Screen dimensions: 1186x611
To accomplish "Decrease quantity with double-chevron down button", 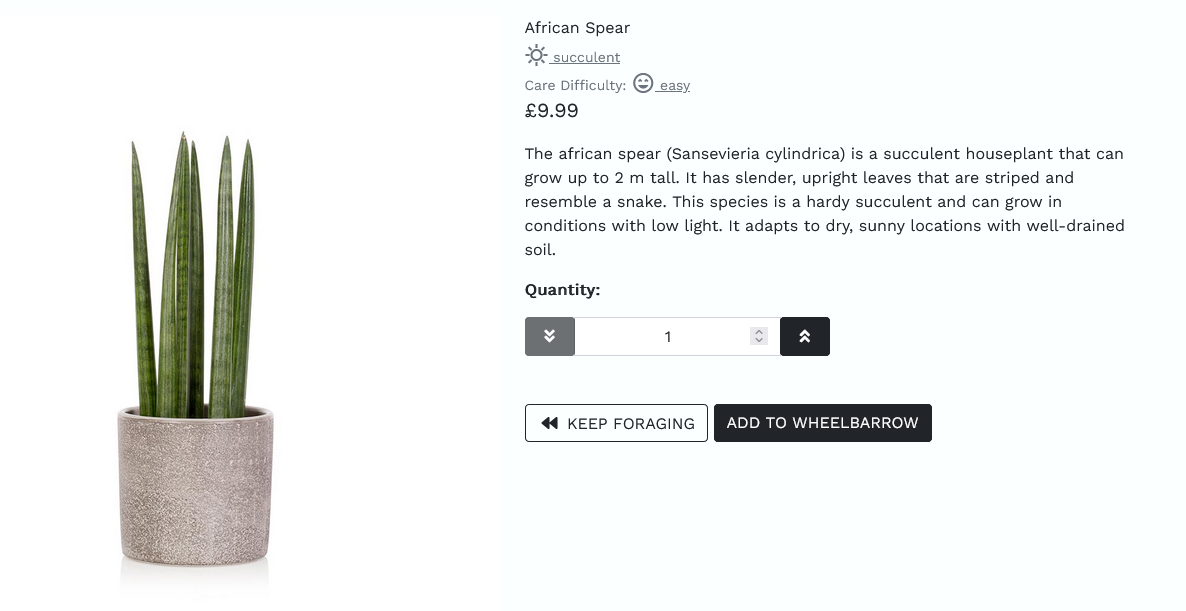I will tap(549, 336).
